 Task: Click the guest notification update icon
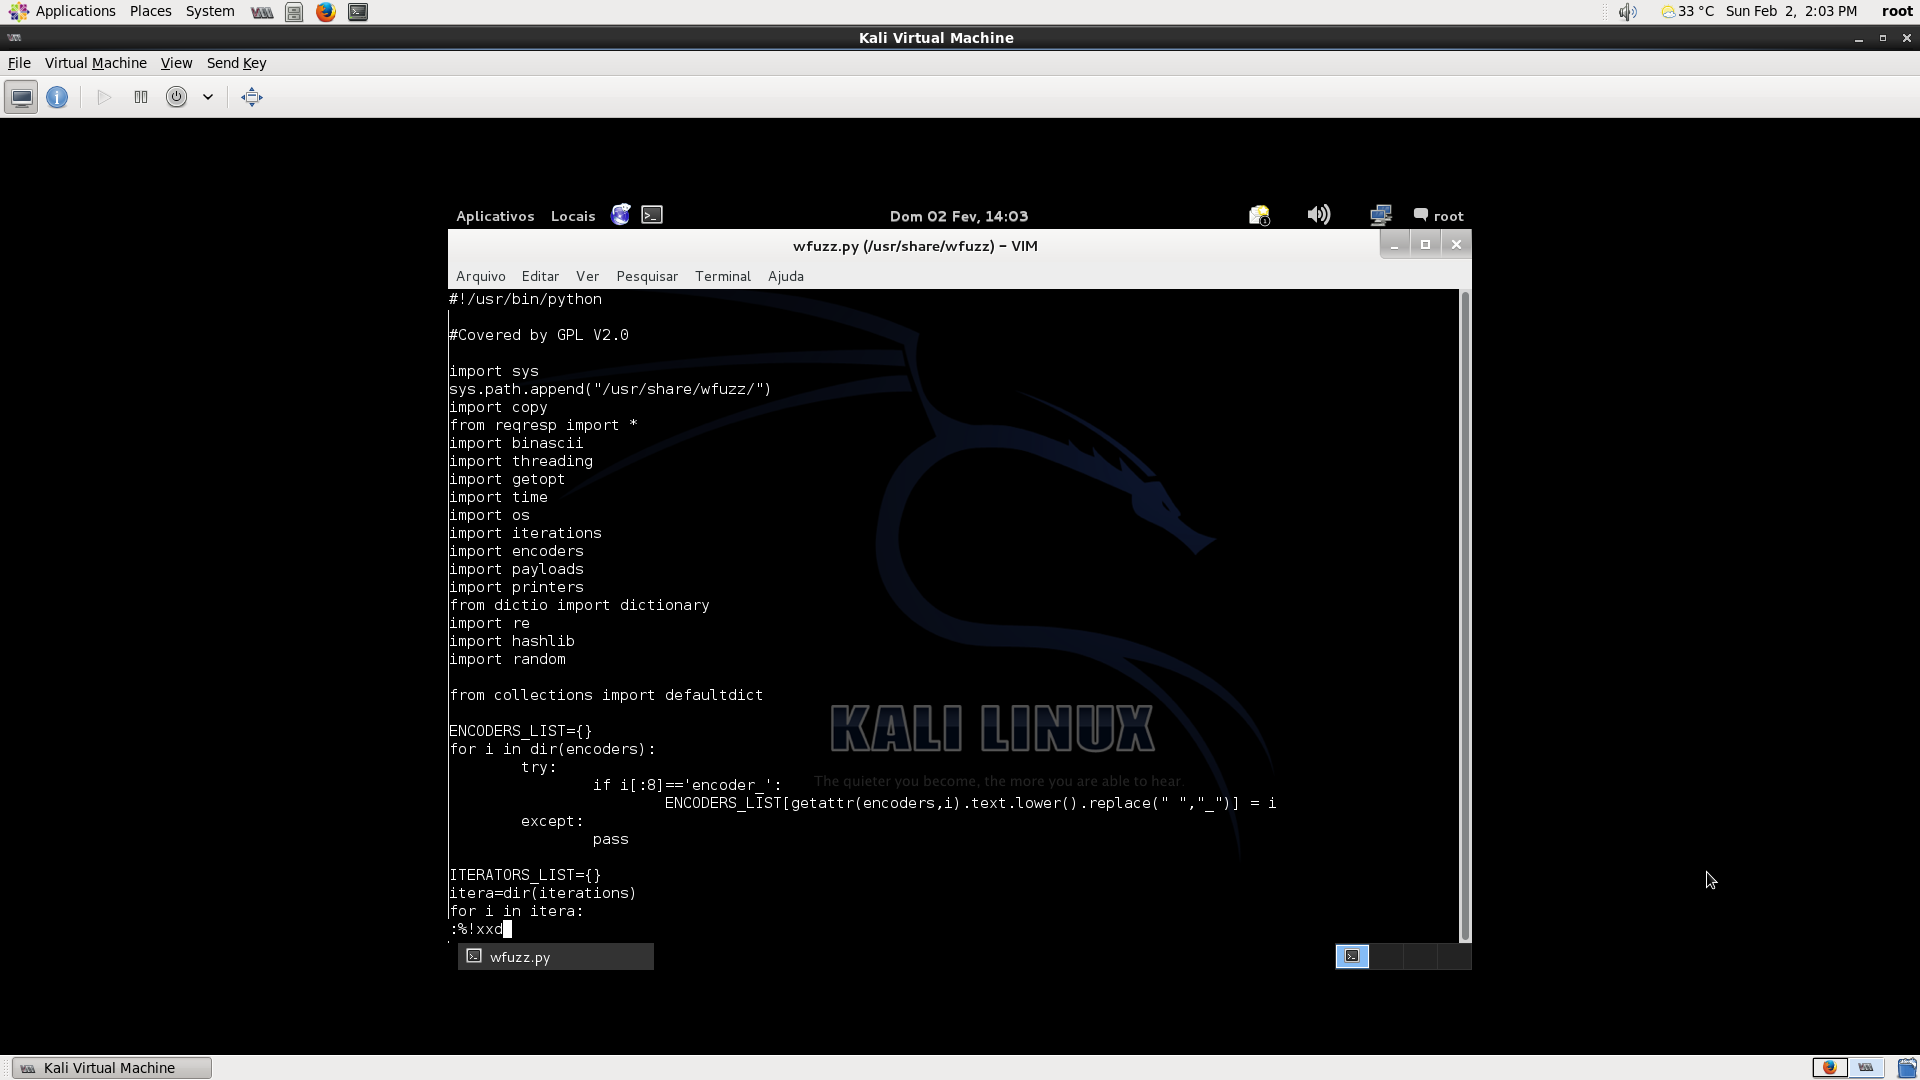pos(1259,215)
